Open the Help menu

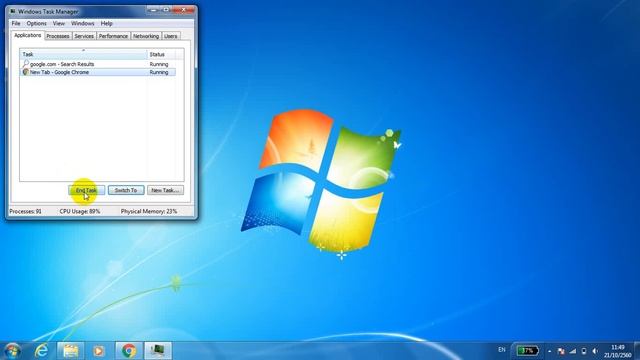107,24
